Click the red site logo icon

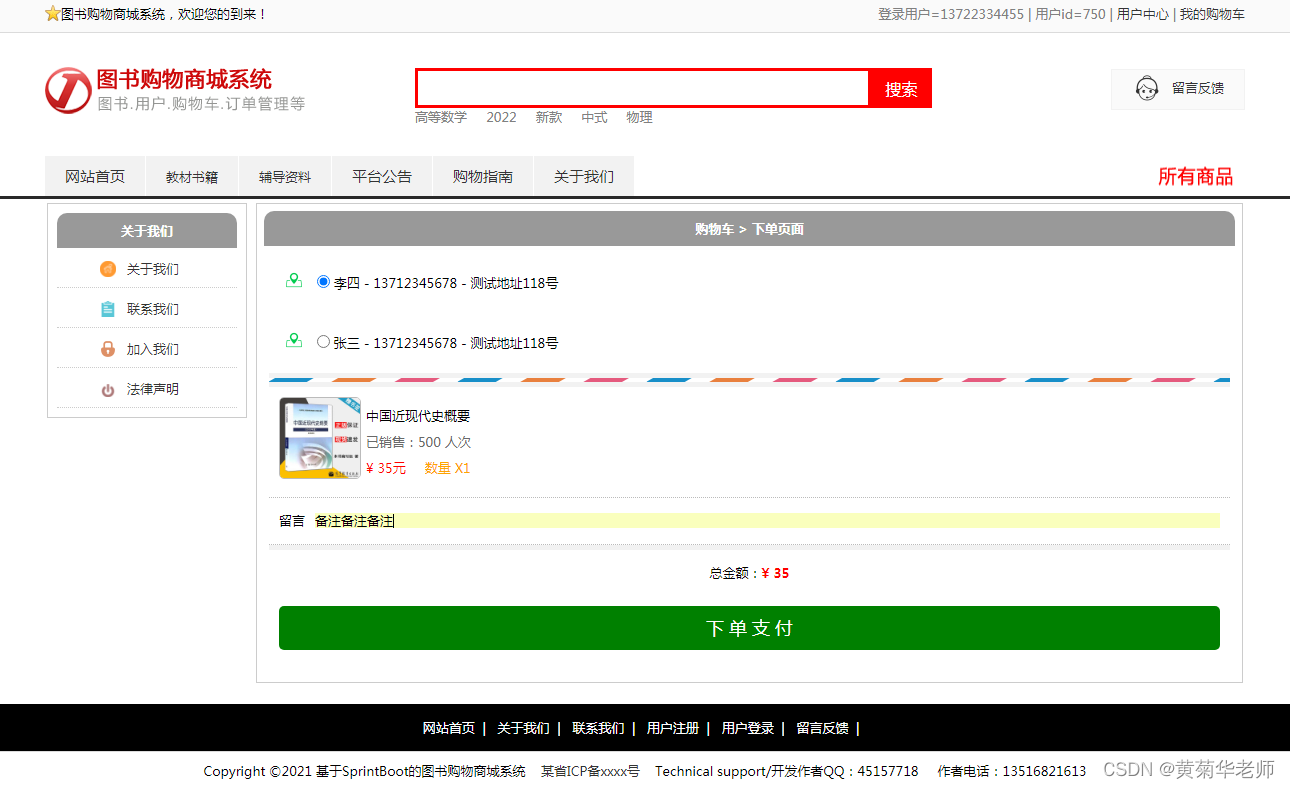68,91
